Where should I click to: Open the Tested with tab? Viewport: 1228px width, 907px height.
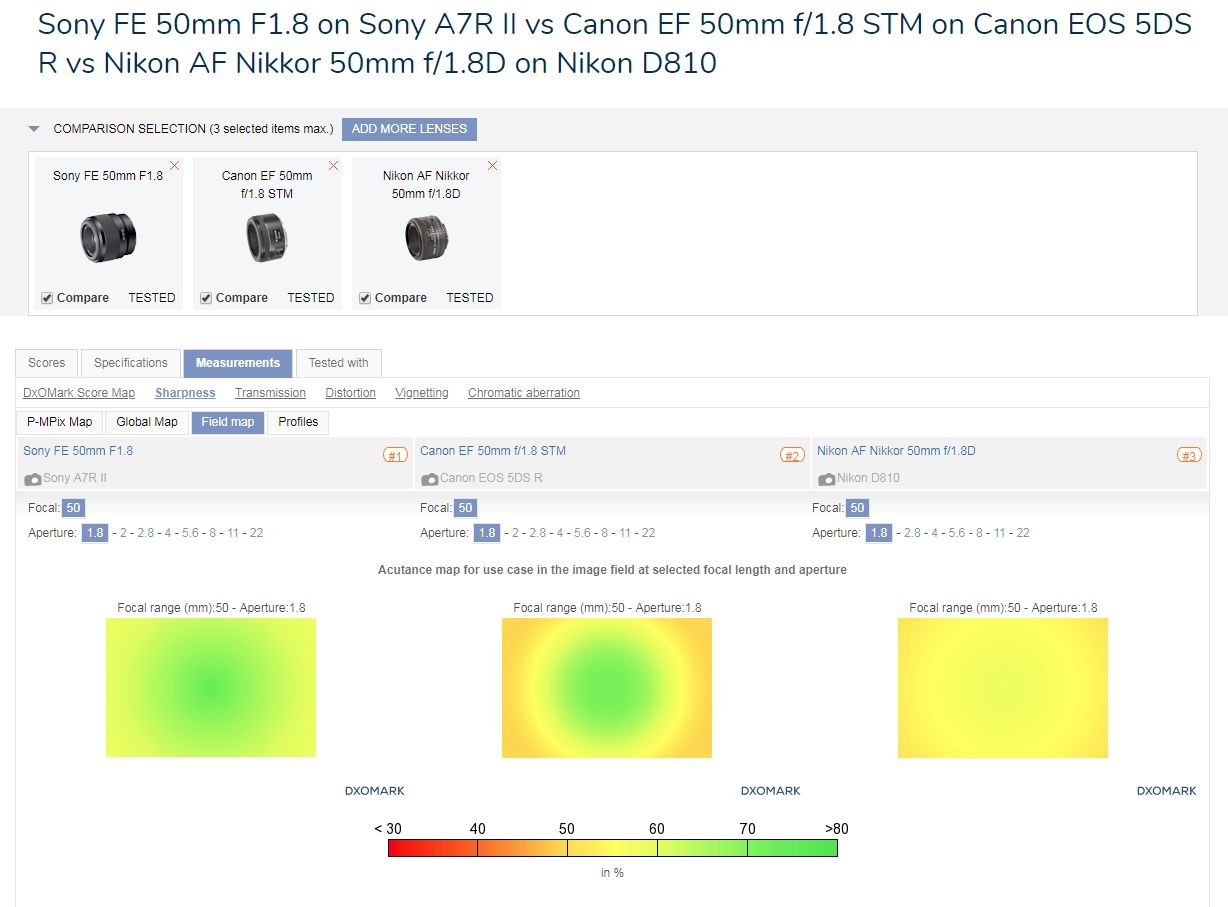click(338, 363)
